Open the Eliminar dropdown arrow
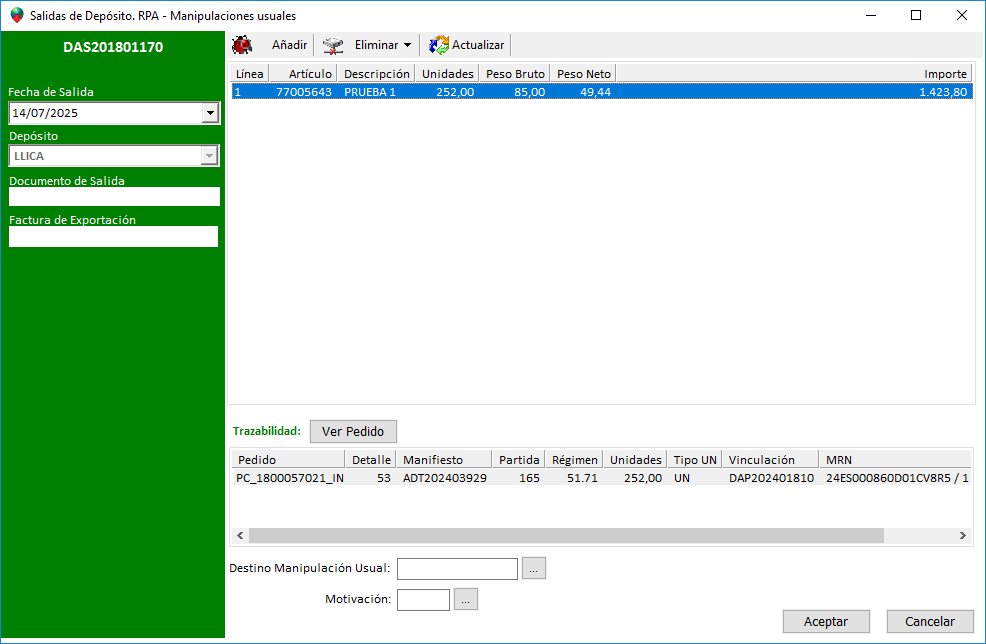The height and width of the screenshot is (644, 986). (x=408, y=45)
